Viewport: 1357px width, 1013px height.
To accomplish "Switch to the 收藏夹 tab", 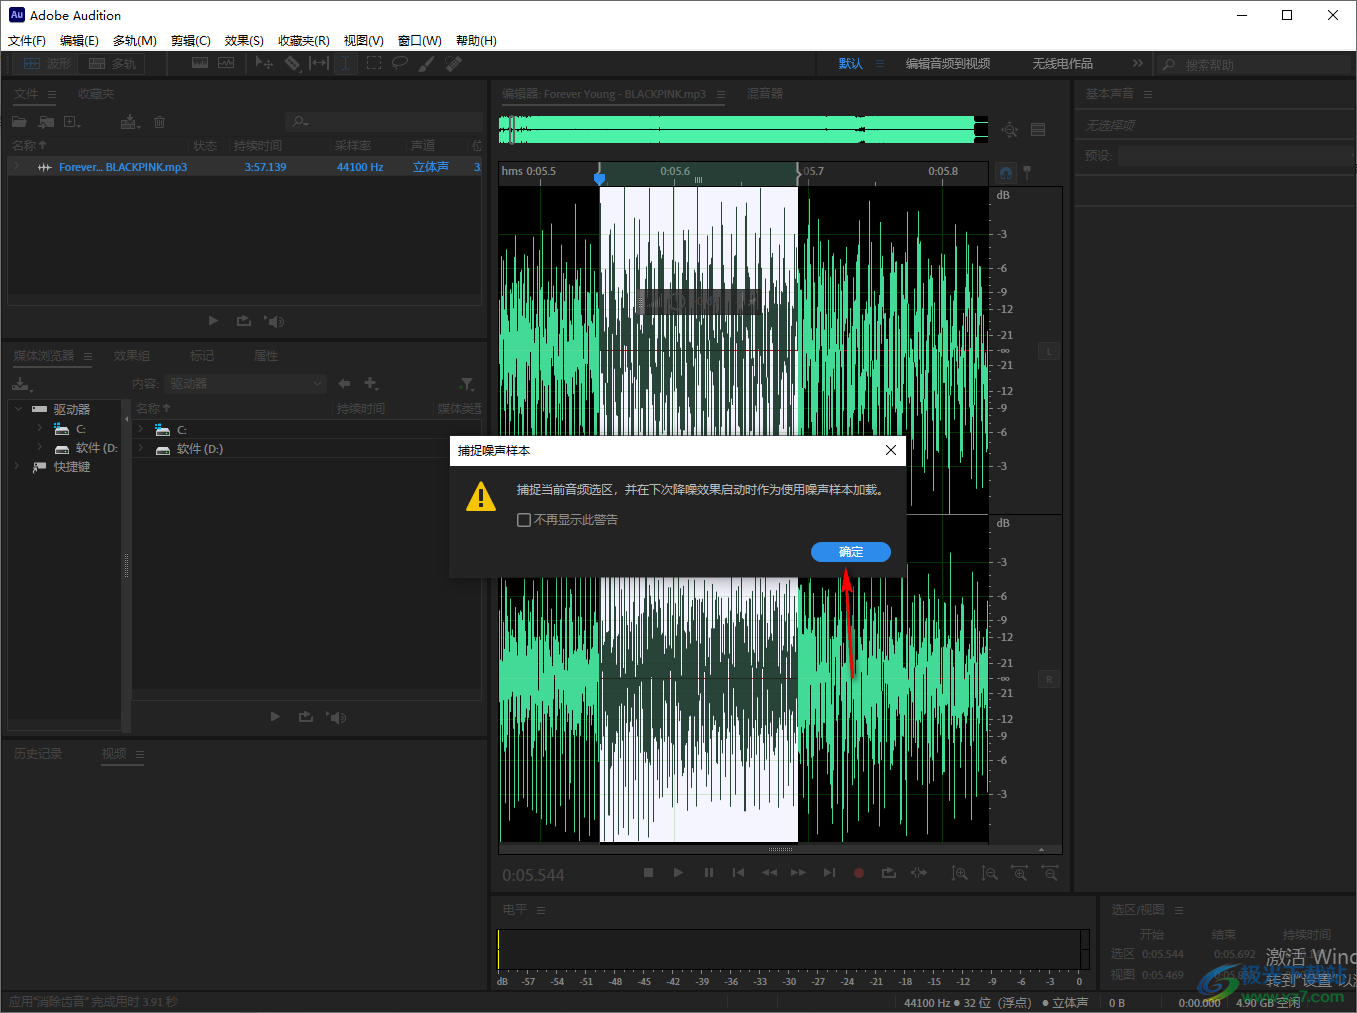I will [96, 94].
